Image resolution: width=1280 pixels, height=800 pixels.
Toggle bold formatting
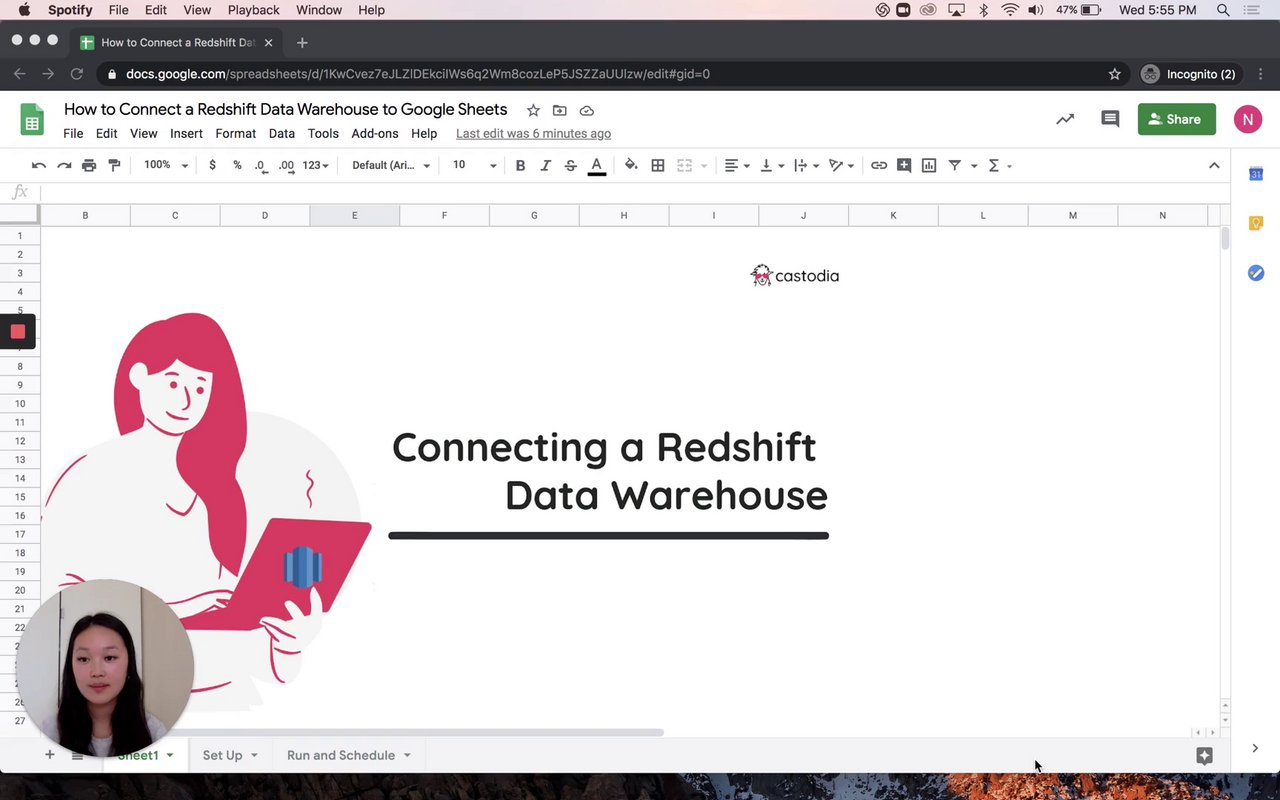pyautogui.click(x=520, y=165)
